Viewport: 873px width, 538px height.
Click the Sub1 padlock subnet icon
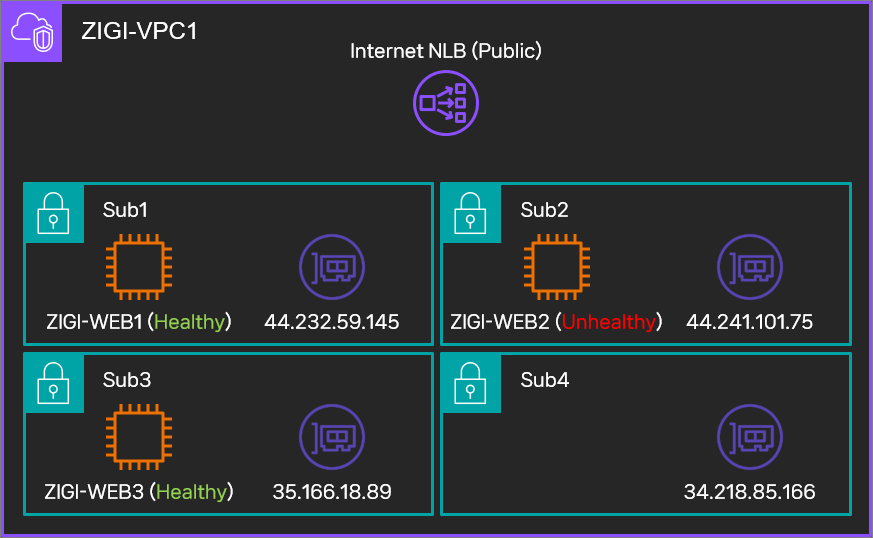pos(53,213)
